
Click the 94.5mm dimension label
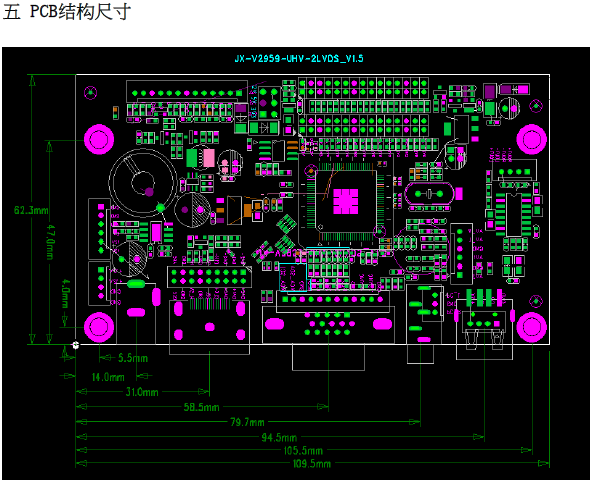point(279,438)
